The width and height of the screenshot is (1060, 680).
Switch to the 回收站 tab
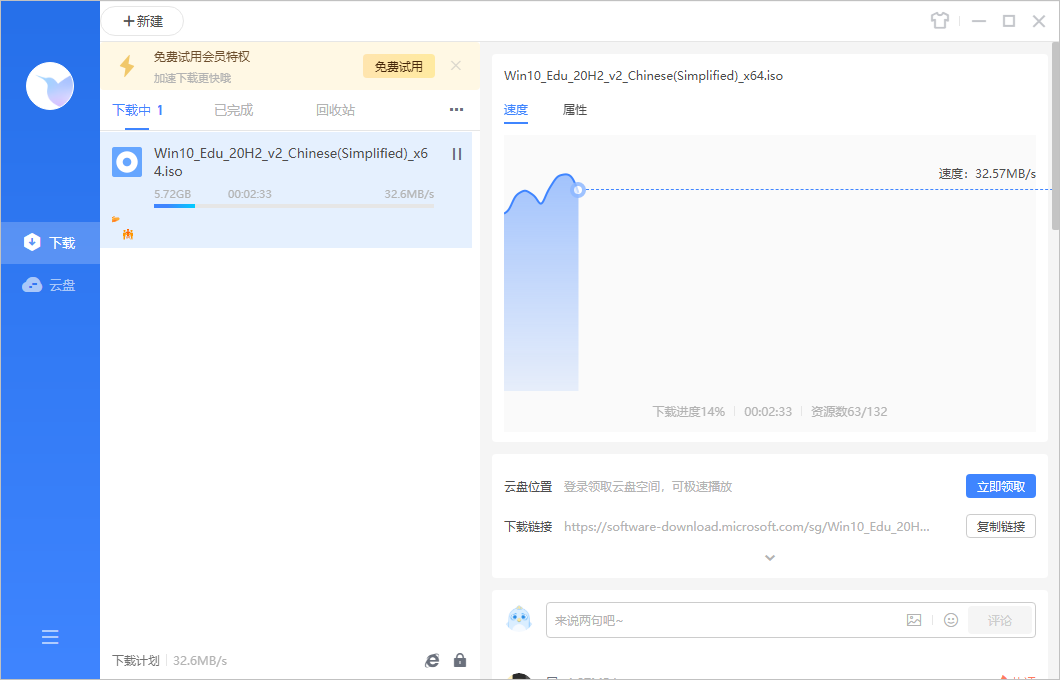point(335,110)
